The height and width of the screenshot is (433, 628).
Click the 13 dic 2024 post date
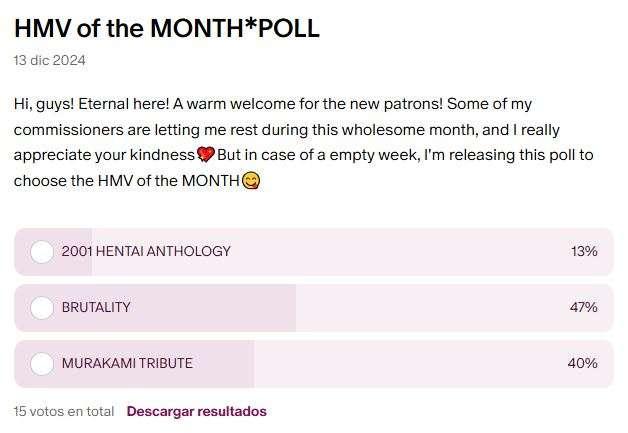49,60
